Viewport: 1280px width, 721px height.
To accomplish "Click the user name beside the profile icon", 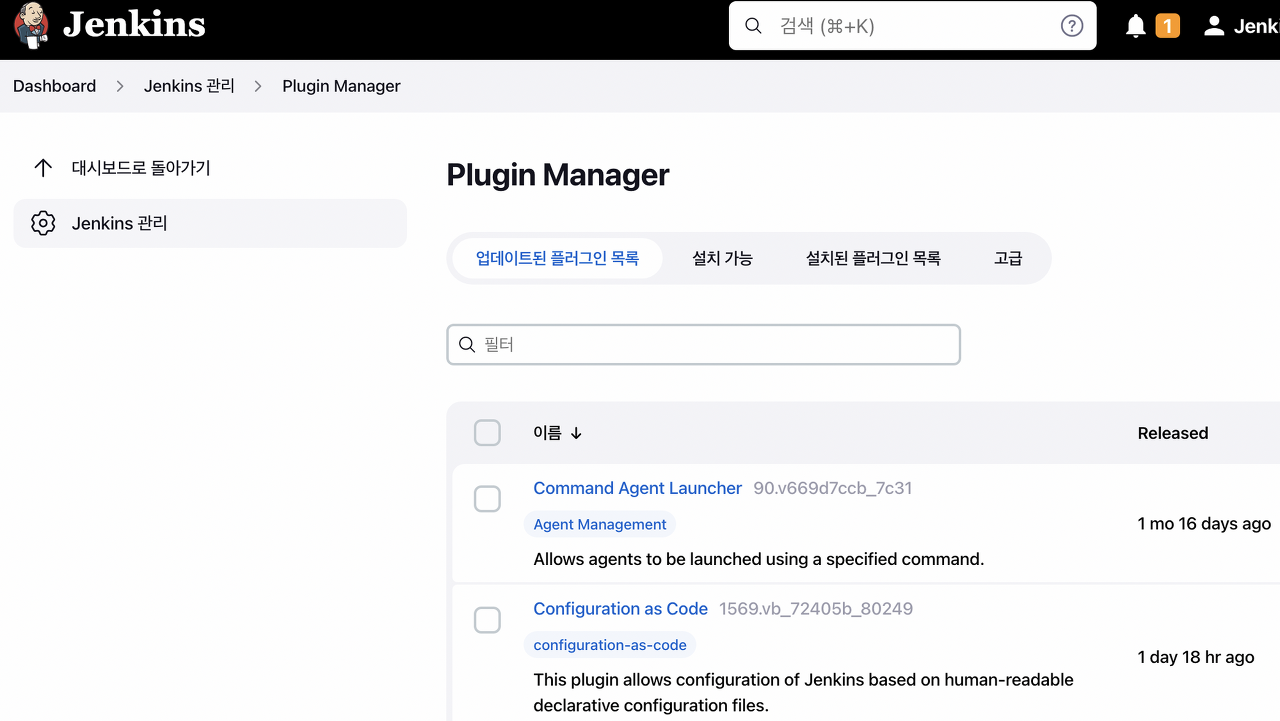I will pos(1257,26).
